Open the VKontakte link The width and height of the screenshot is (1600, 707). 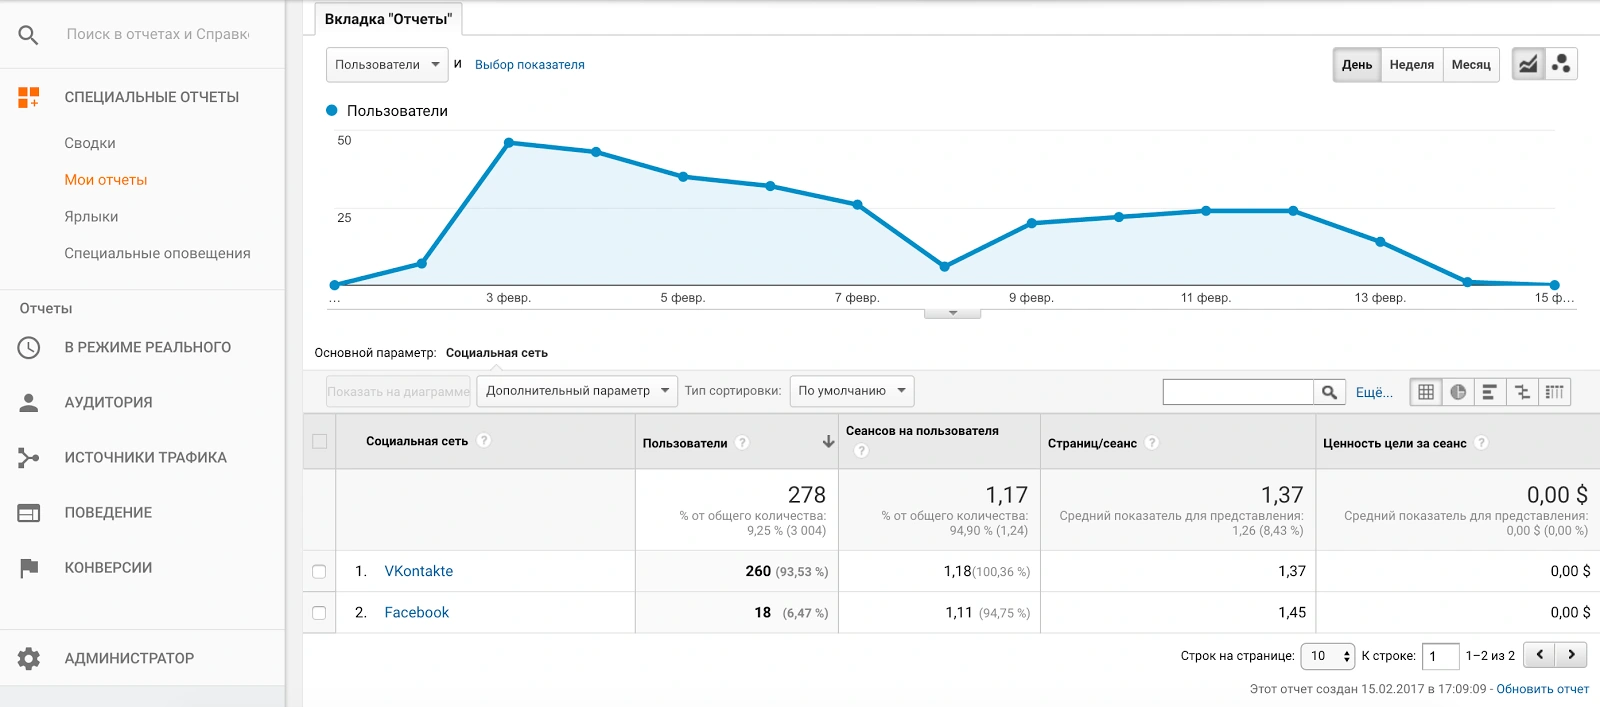tap(418, 571)
